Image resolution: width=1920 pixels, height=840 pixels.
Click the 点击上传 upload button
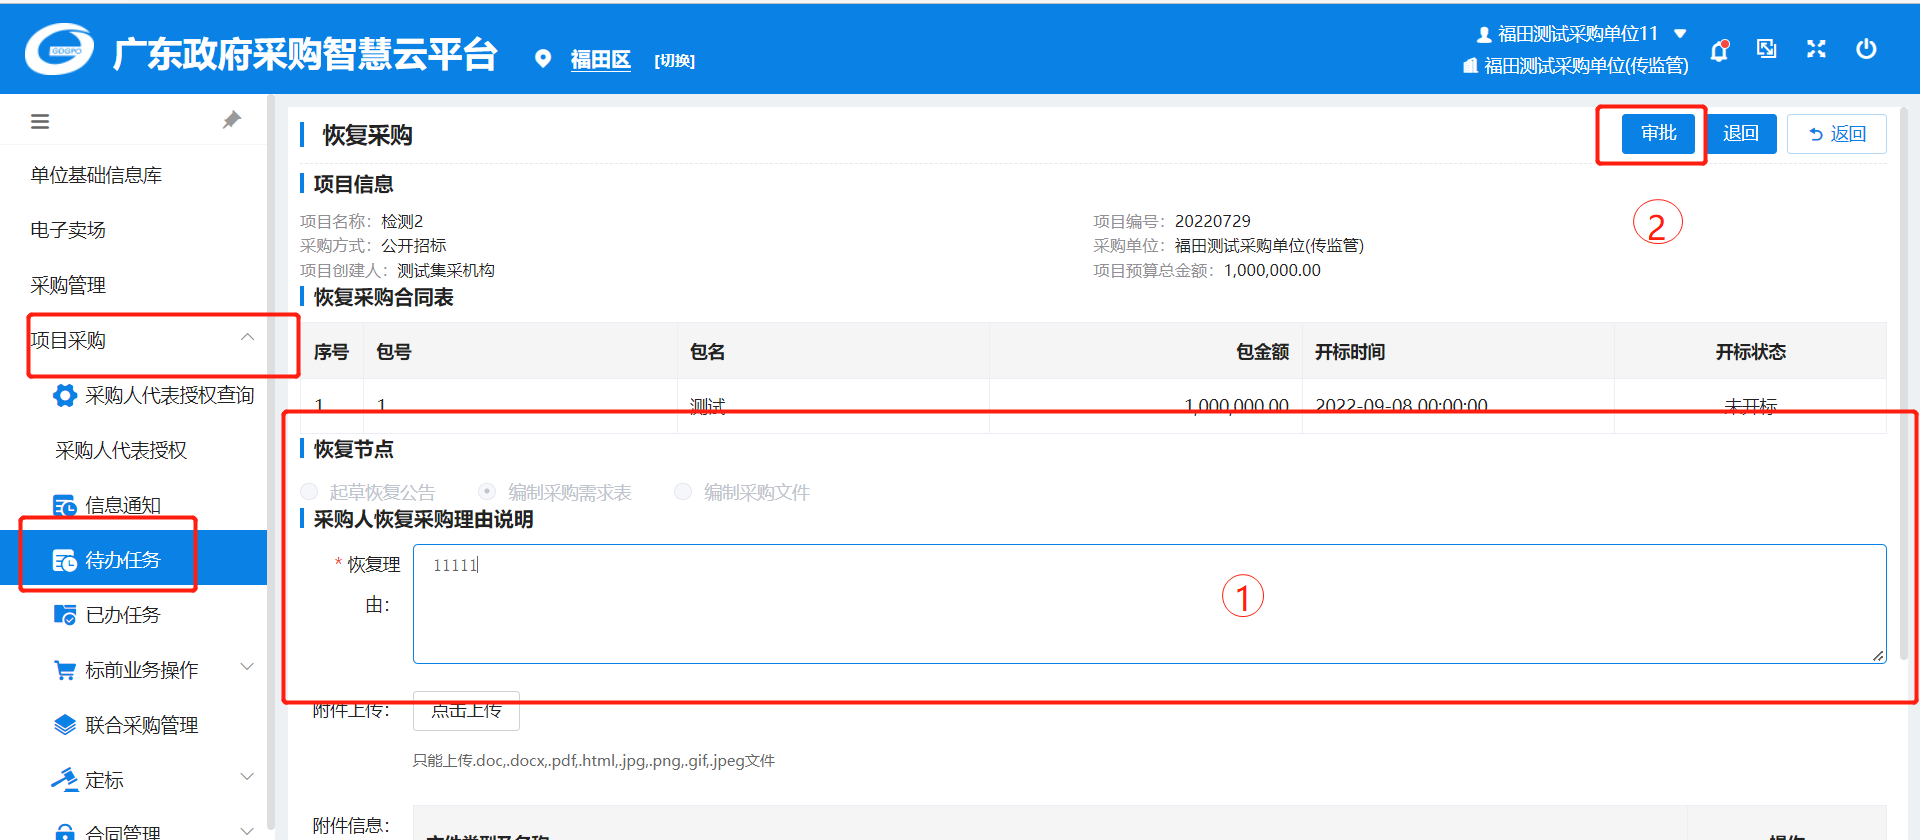point(466,711)
